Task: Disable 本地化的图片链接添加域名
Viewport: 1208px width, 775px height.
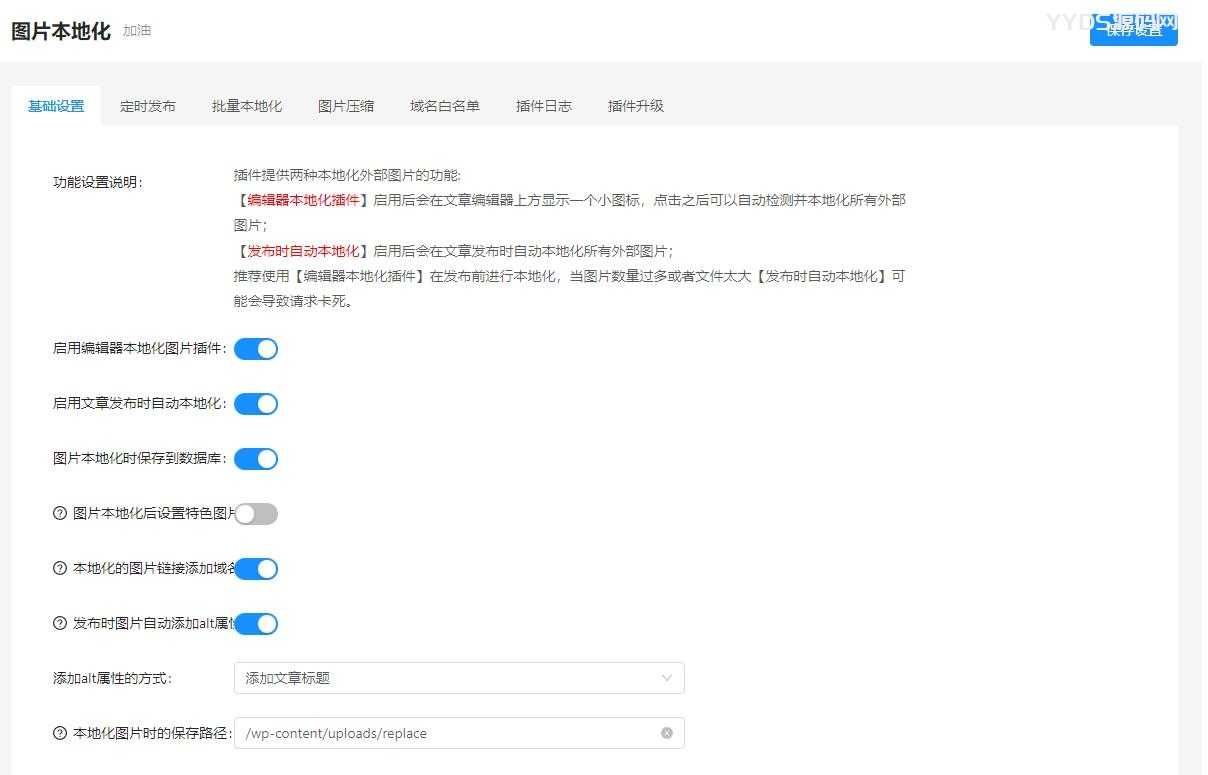Action: pos(256,568)
